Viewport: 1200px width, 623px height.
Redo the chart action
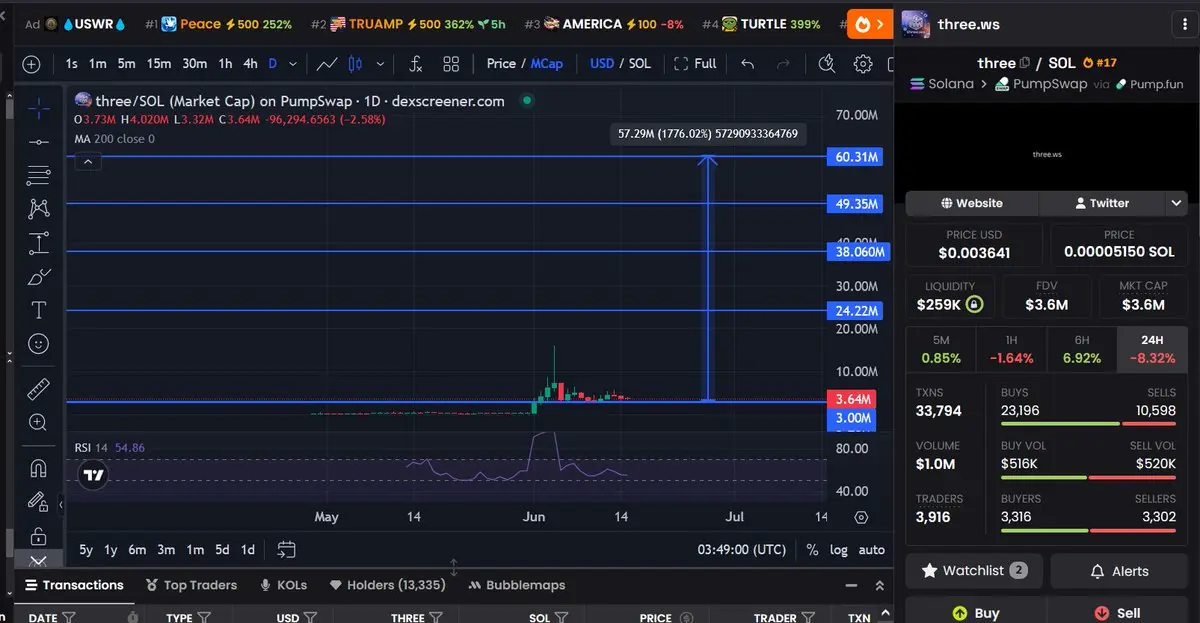coord(783,64)
